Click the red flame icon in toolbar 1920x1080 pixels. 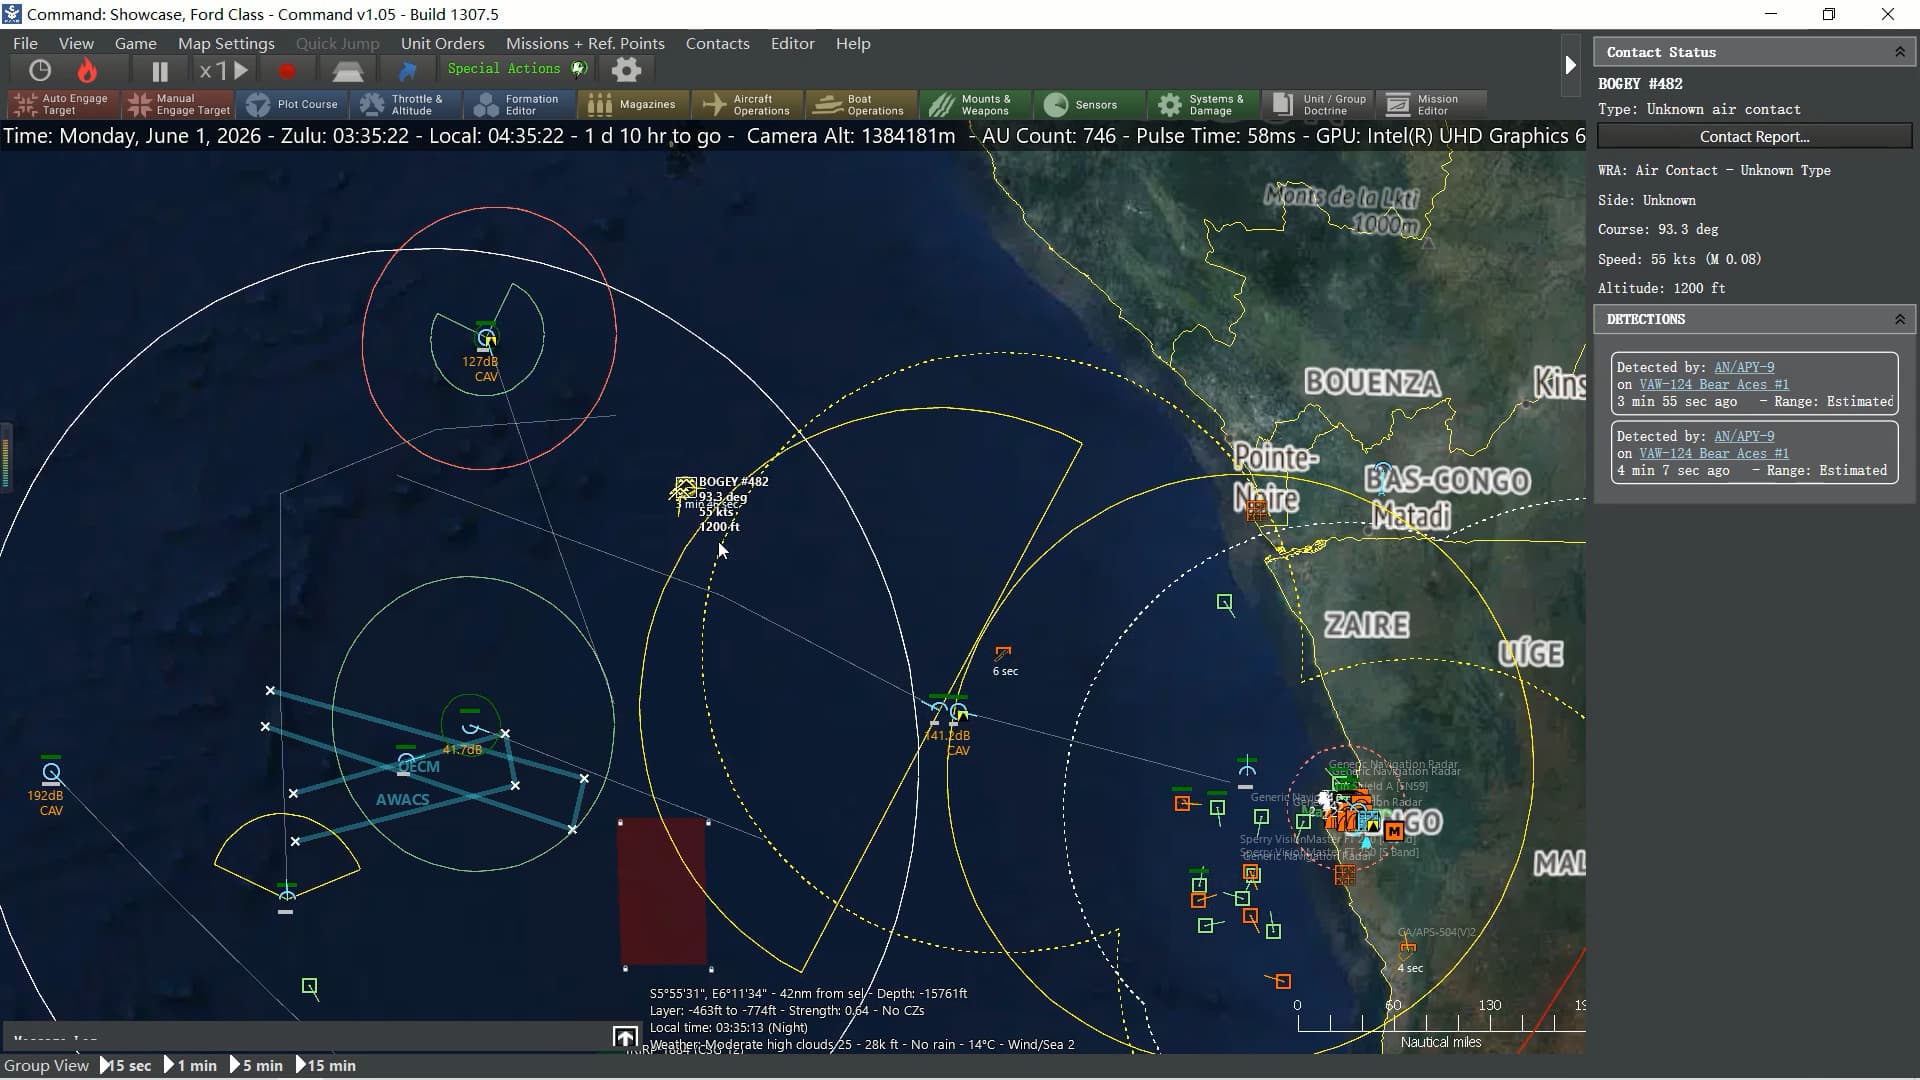87,70
